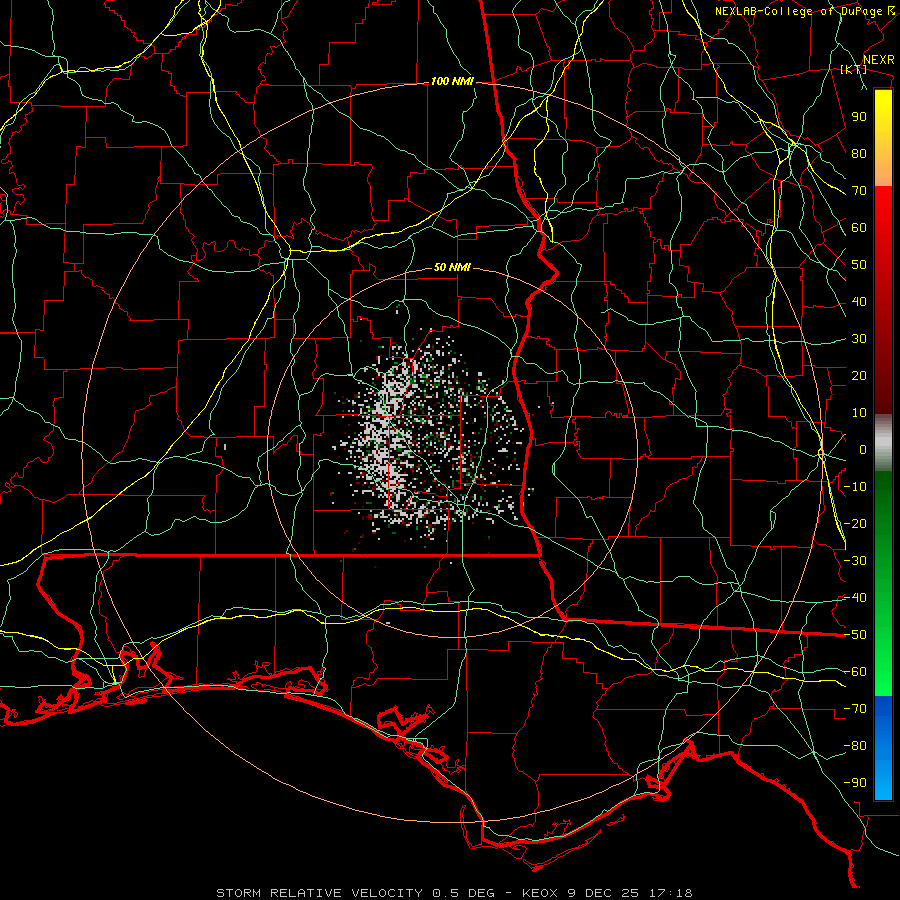Click the positive 30 scale value
900x900 pixels.
click(859, 339)
